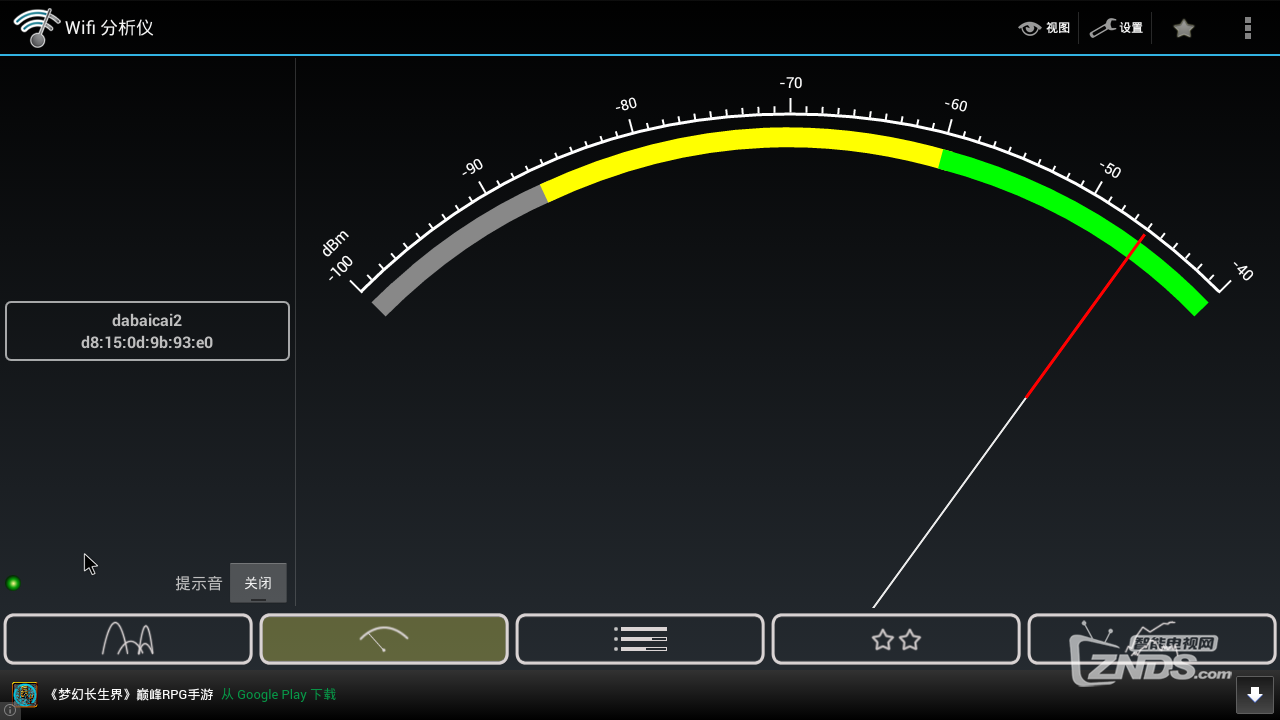
Task: Select the dabaicai2 network entry
Action: pos(147,331)
